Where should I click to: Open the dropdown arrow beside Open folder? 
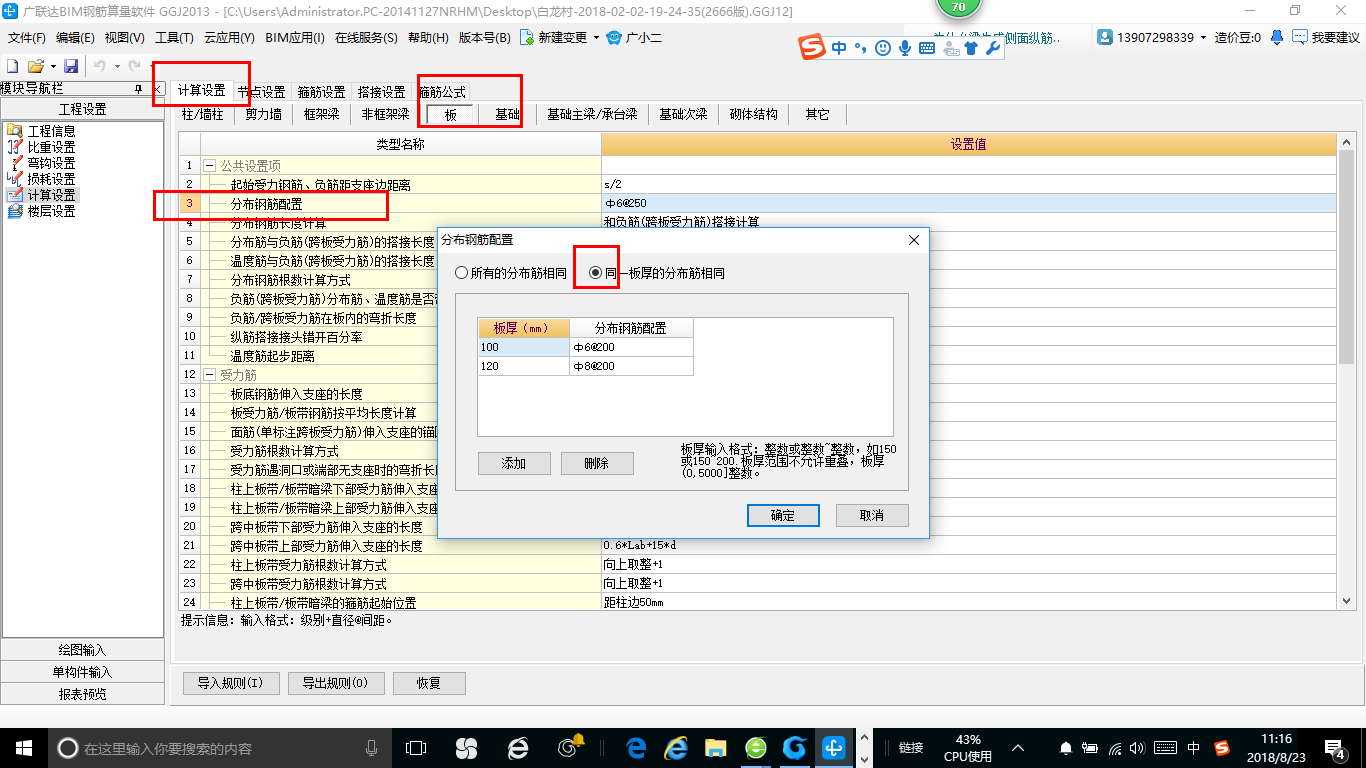[52, 66]
